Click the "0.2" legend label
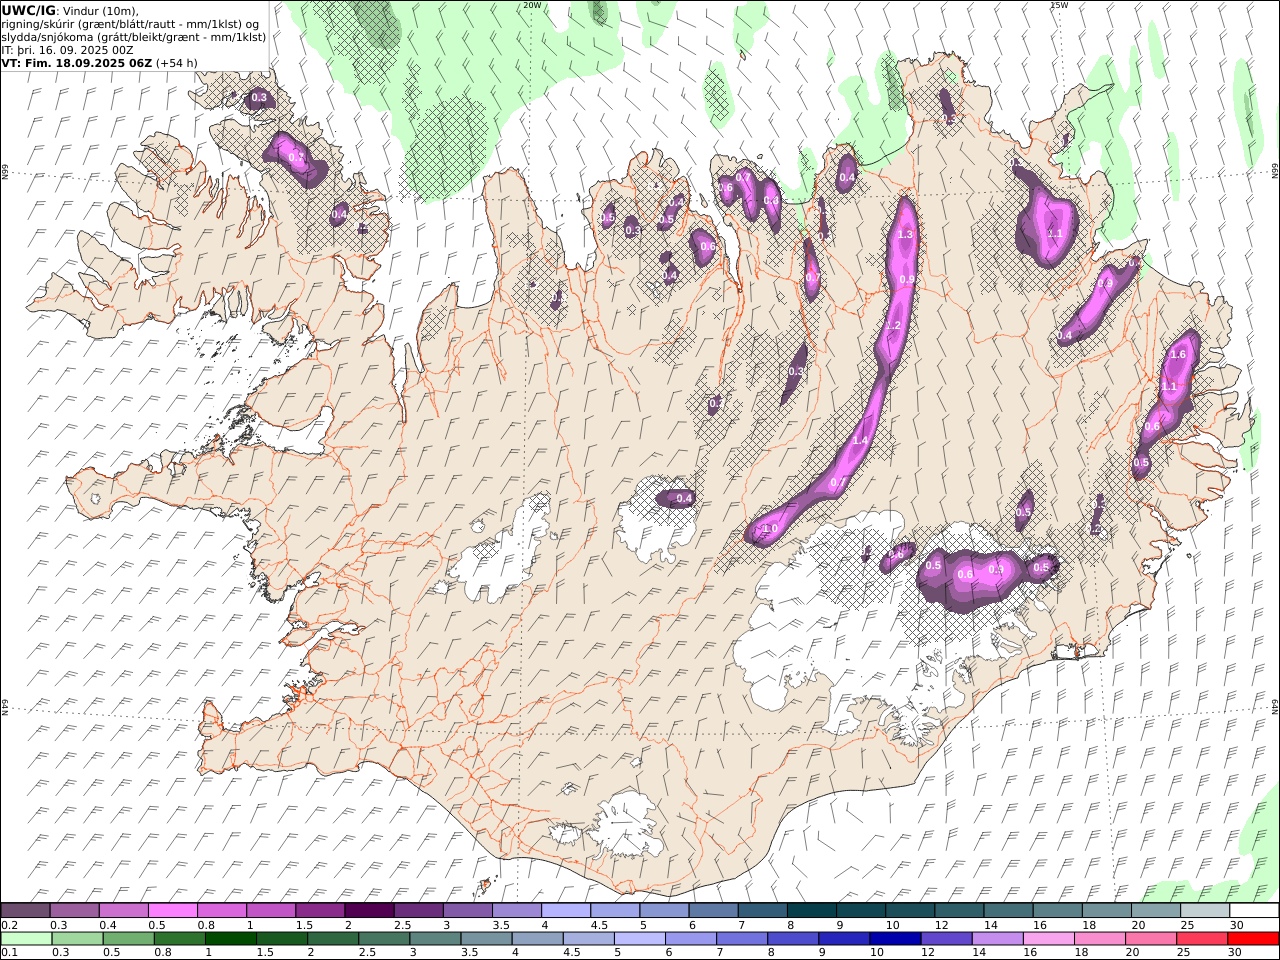This screenshot has width=1280, height=960. pos(10,925)
